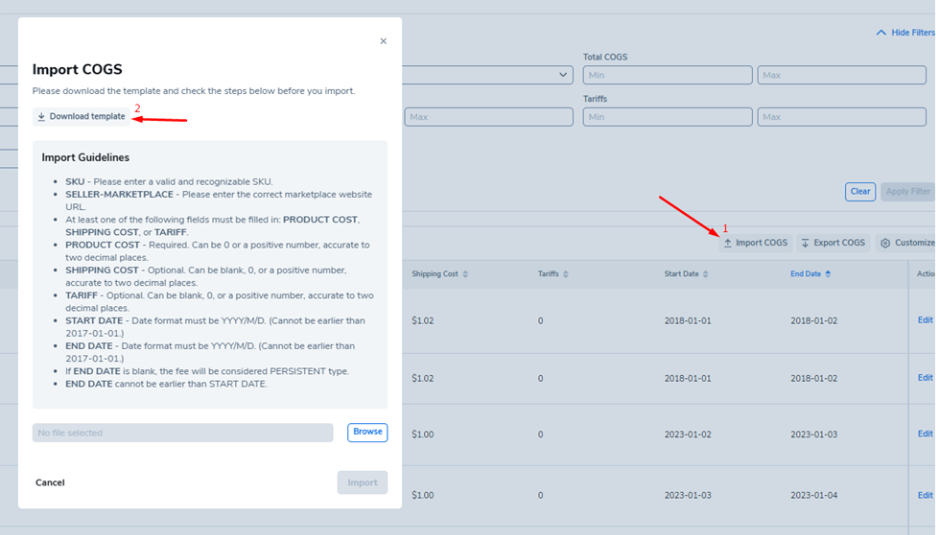Open the dropdown left of Total COGS
Viewport: 936px width, 535px height.
[563, 75]
